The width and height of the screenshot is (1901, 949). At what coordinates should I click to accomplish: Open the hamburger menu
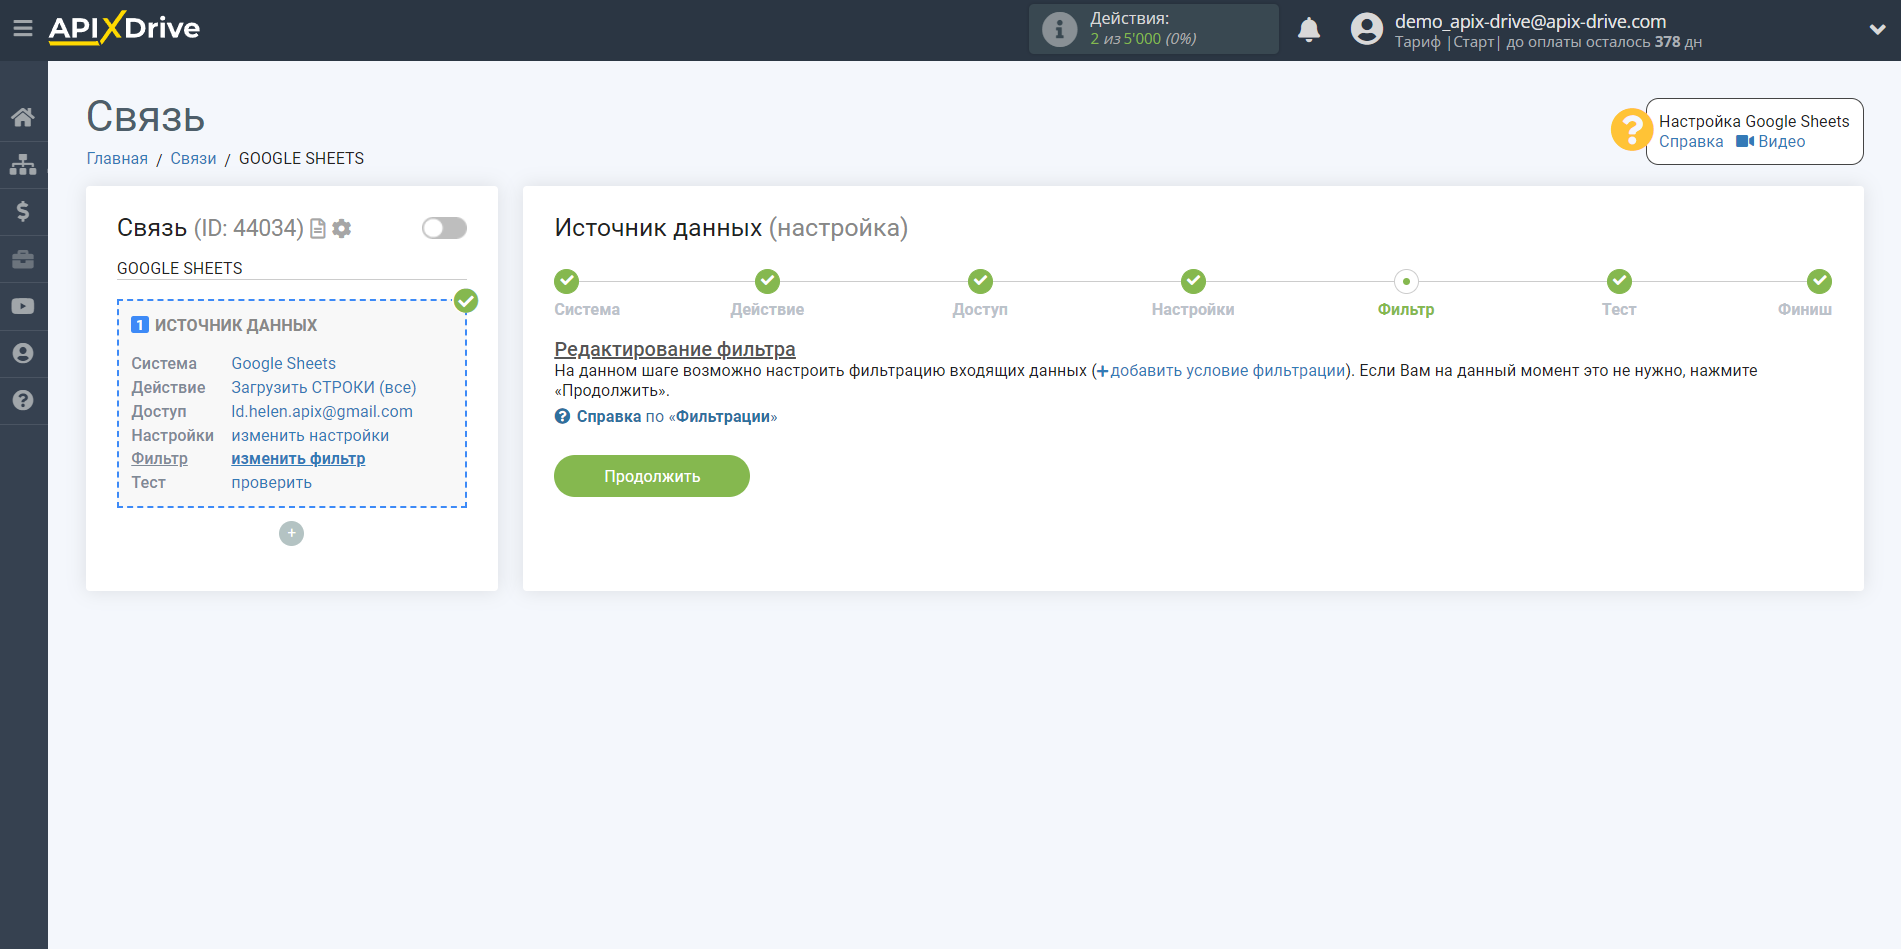tap(22, 29)
